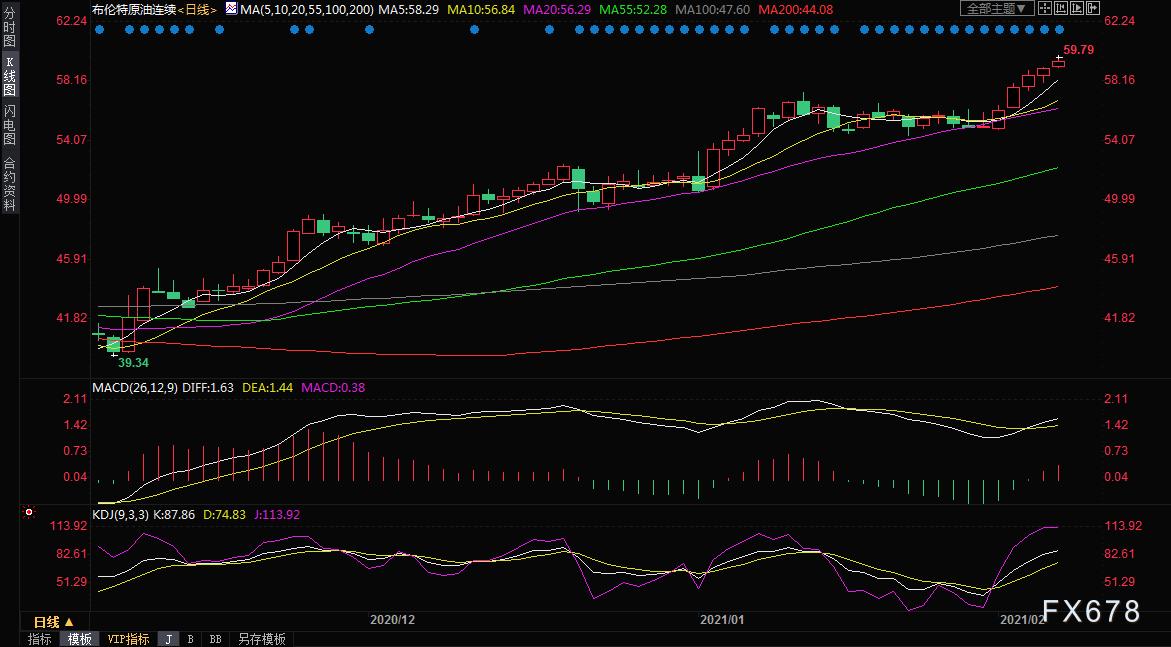This screenshot has height=647, width=1171.
Task: Click the MA indicator chart icon
Action: (x=231, y=9)
